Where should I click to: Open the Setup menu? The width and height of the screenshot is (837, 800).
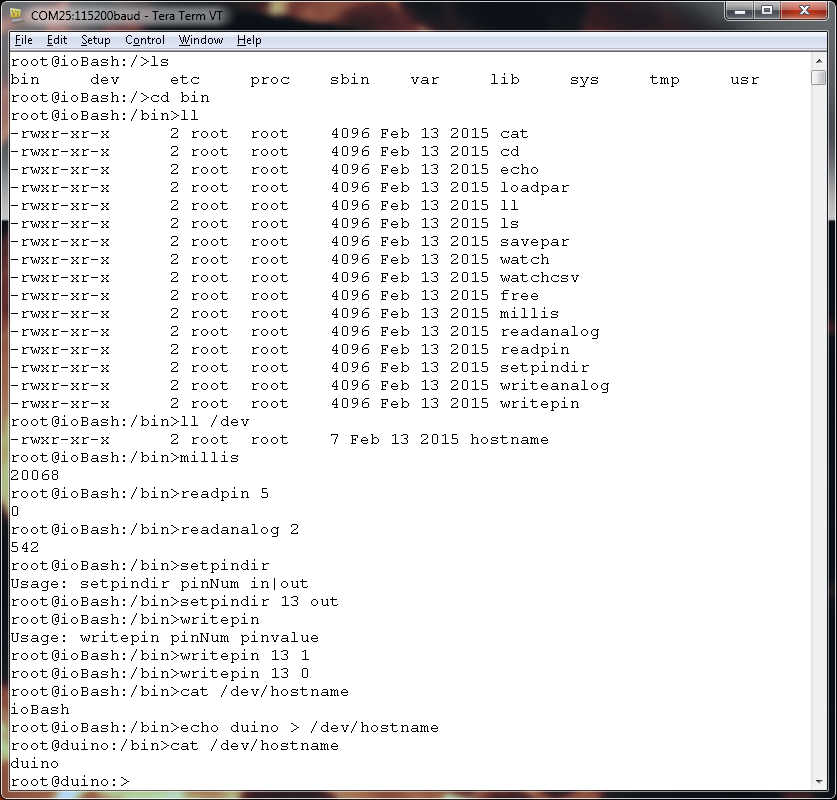coord(96,40)
